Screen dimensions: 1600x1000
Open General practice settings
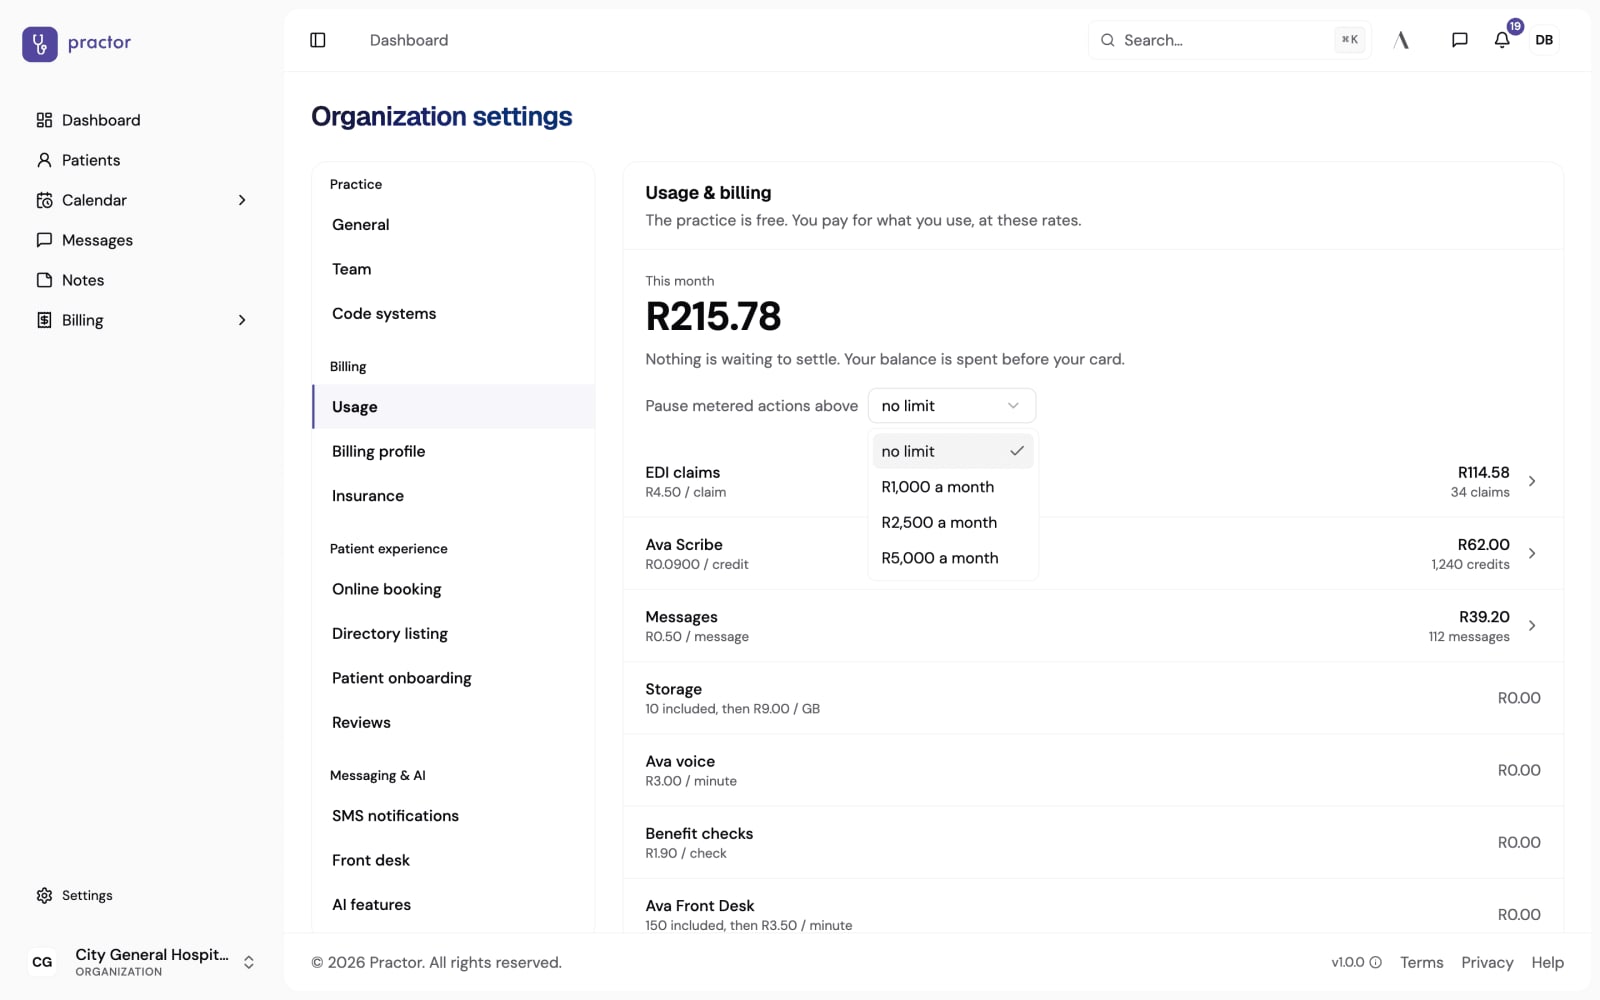454,225
